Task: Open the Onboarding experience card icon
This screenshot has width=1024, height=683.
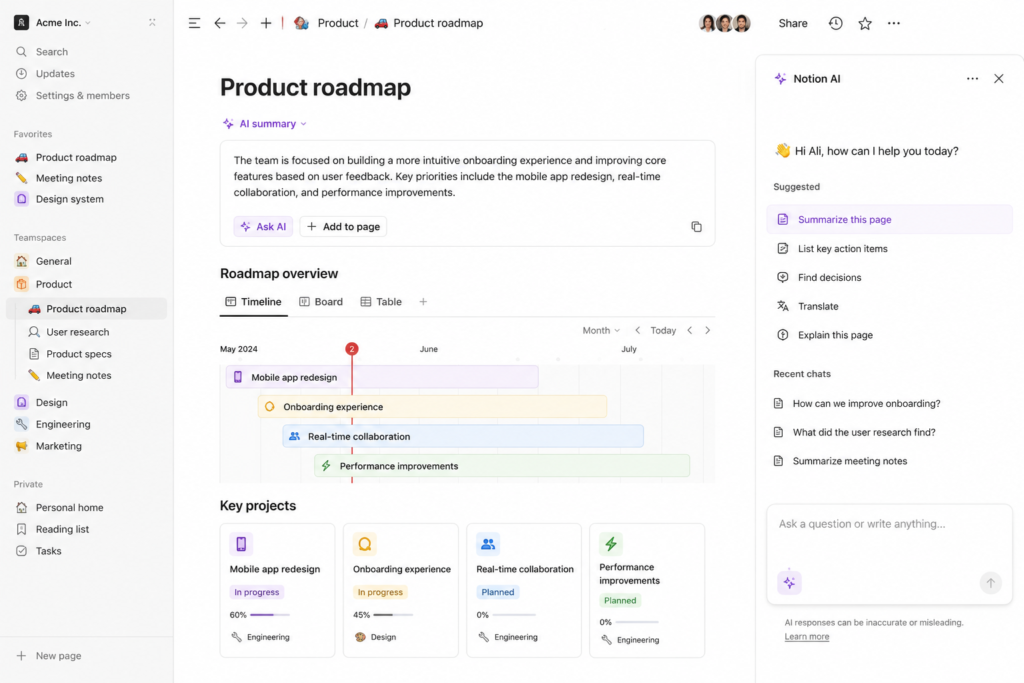Action: click(x=364, y=543)
